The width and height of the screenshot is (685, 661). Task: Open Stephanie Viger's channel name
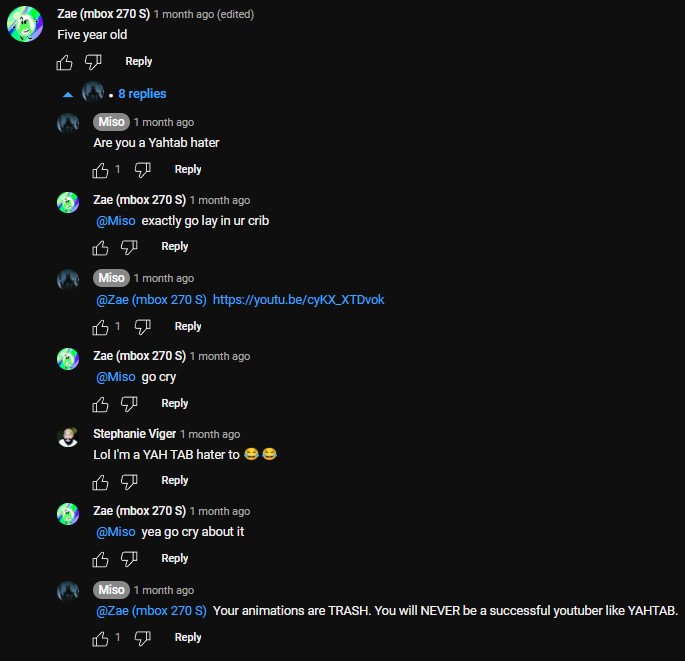coord(135,433)
